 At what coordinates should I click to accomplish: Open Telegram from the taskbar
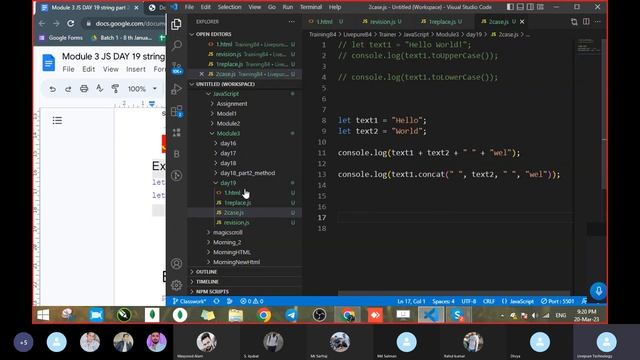(291, 315)
